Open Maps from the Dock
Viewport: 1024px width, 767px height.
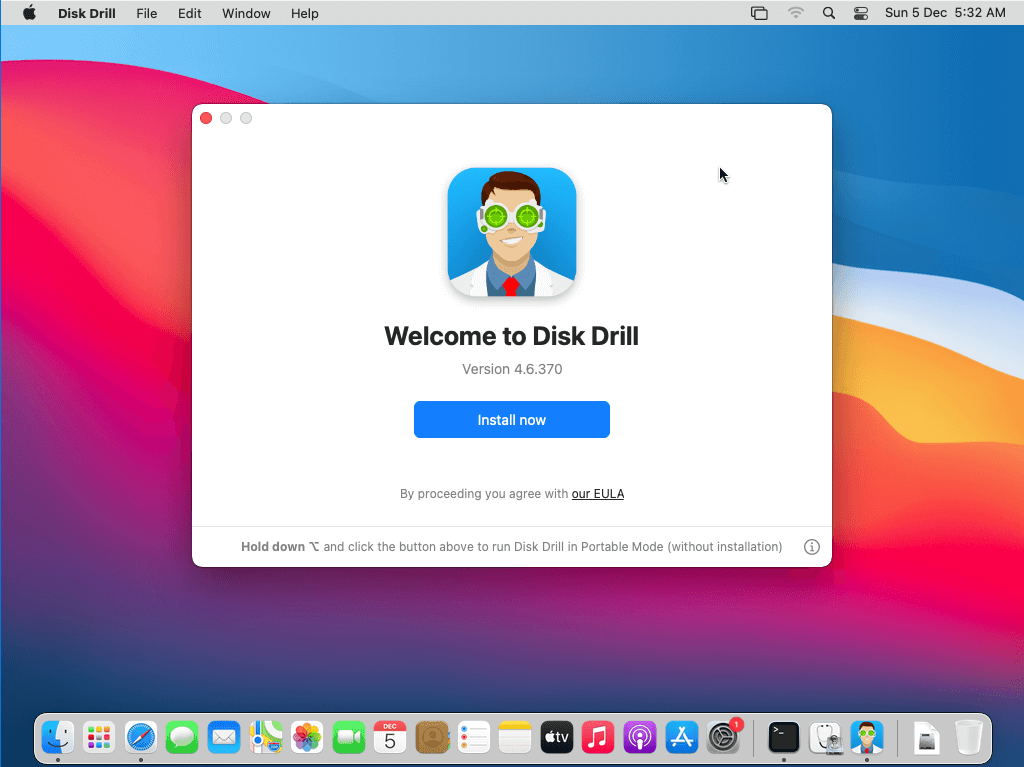coord(266,738)
